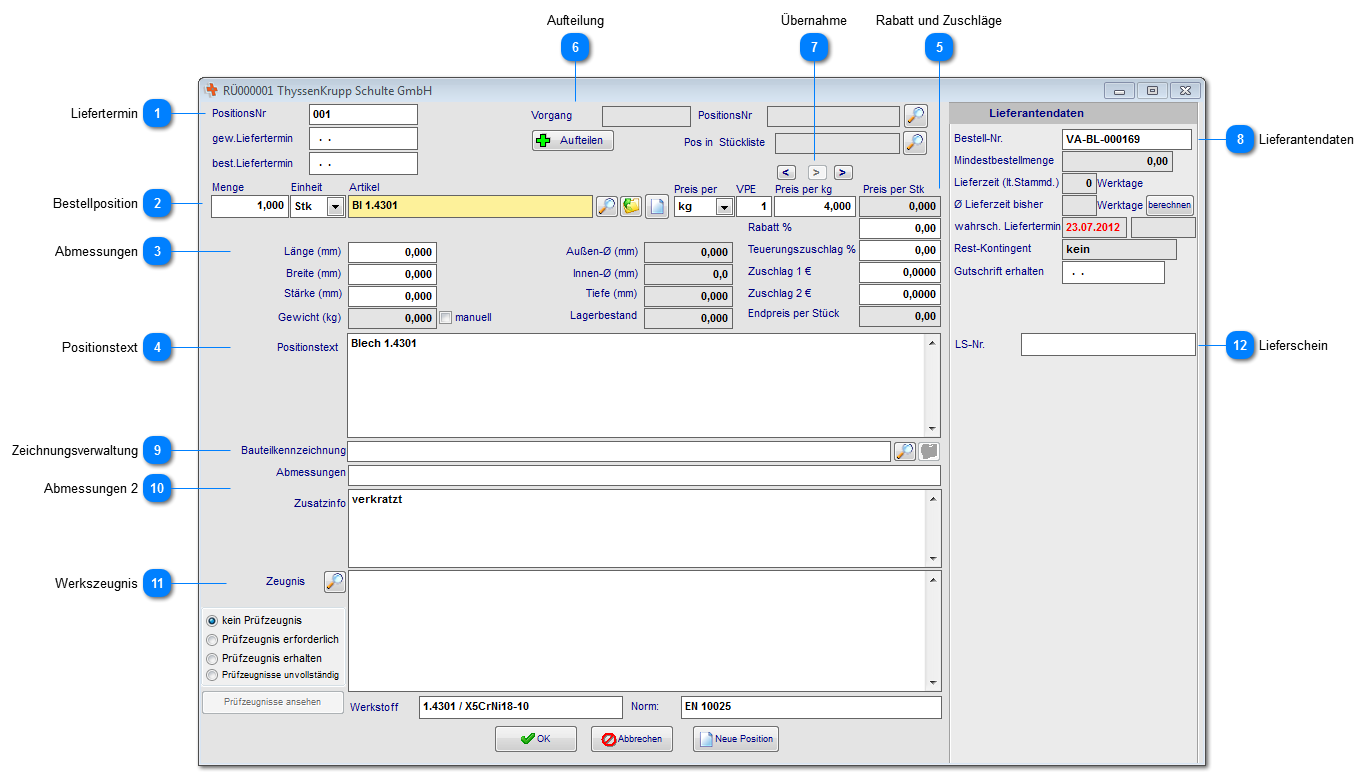Click the Zuschlag 2 € field
The height and width of the screenshot is (774, 1370).
[x=900, y=295]
